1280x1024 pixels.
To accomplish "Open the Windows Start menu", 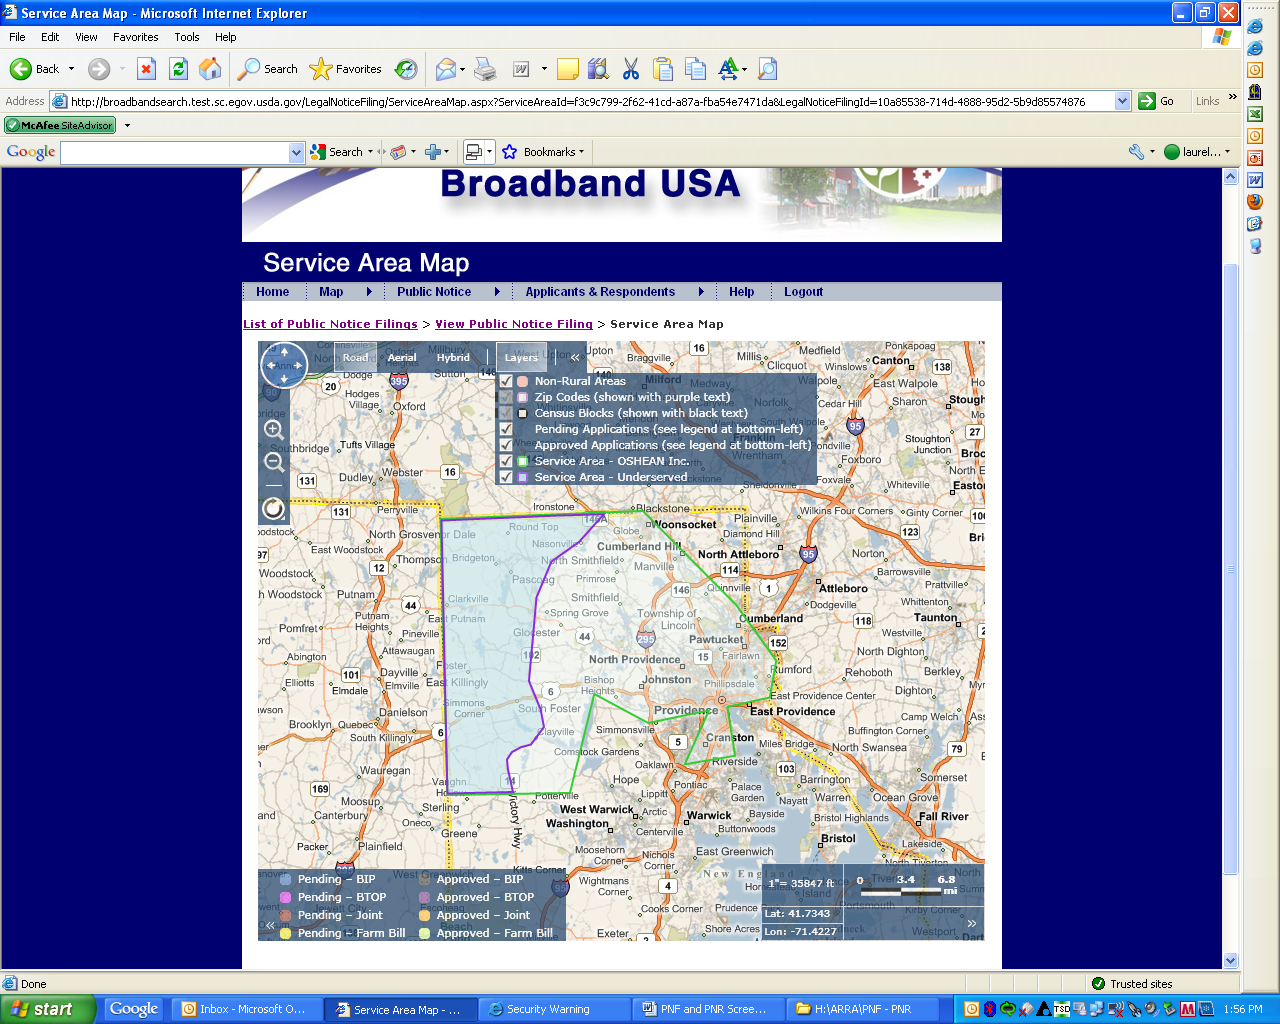I will [48, 1009].
